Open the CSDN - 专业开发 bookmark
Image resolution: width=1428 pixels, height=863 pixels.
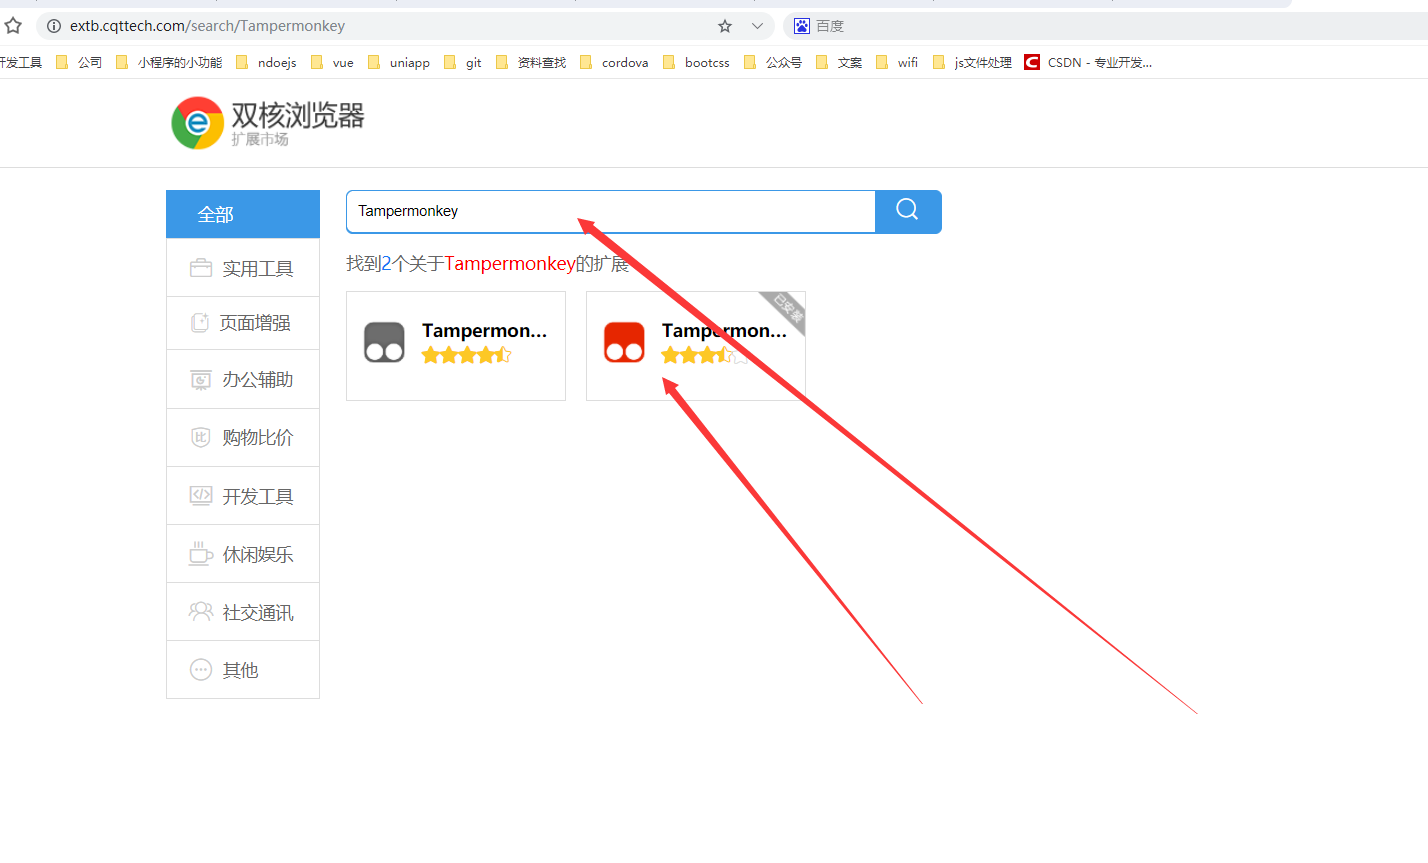[x=1088, y=62]
